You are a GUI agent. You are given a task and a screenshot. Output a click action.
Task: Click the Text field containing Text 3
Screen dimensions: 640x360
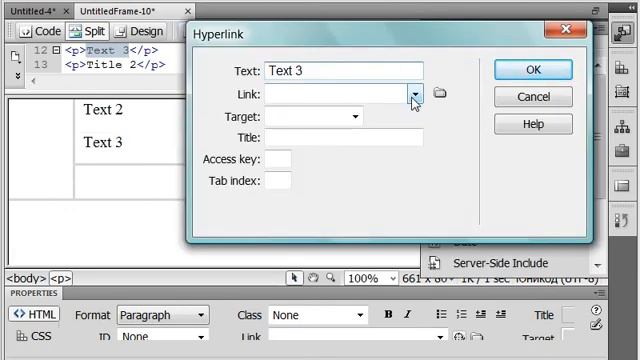pyautogui.click(x=344, y=71)
